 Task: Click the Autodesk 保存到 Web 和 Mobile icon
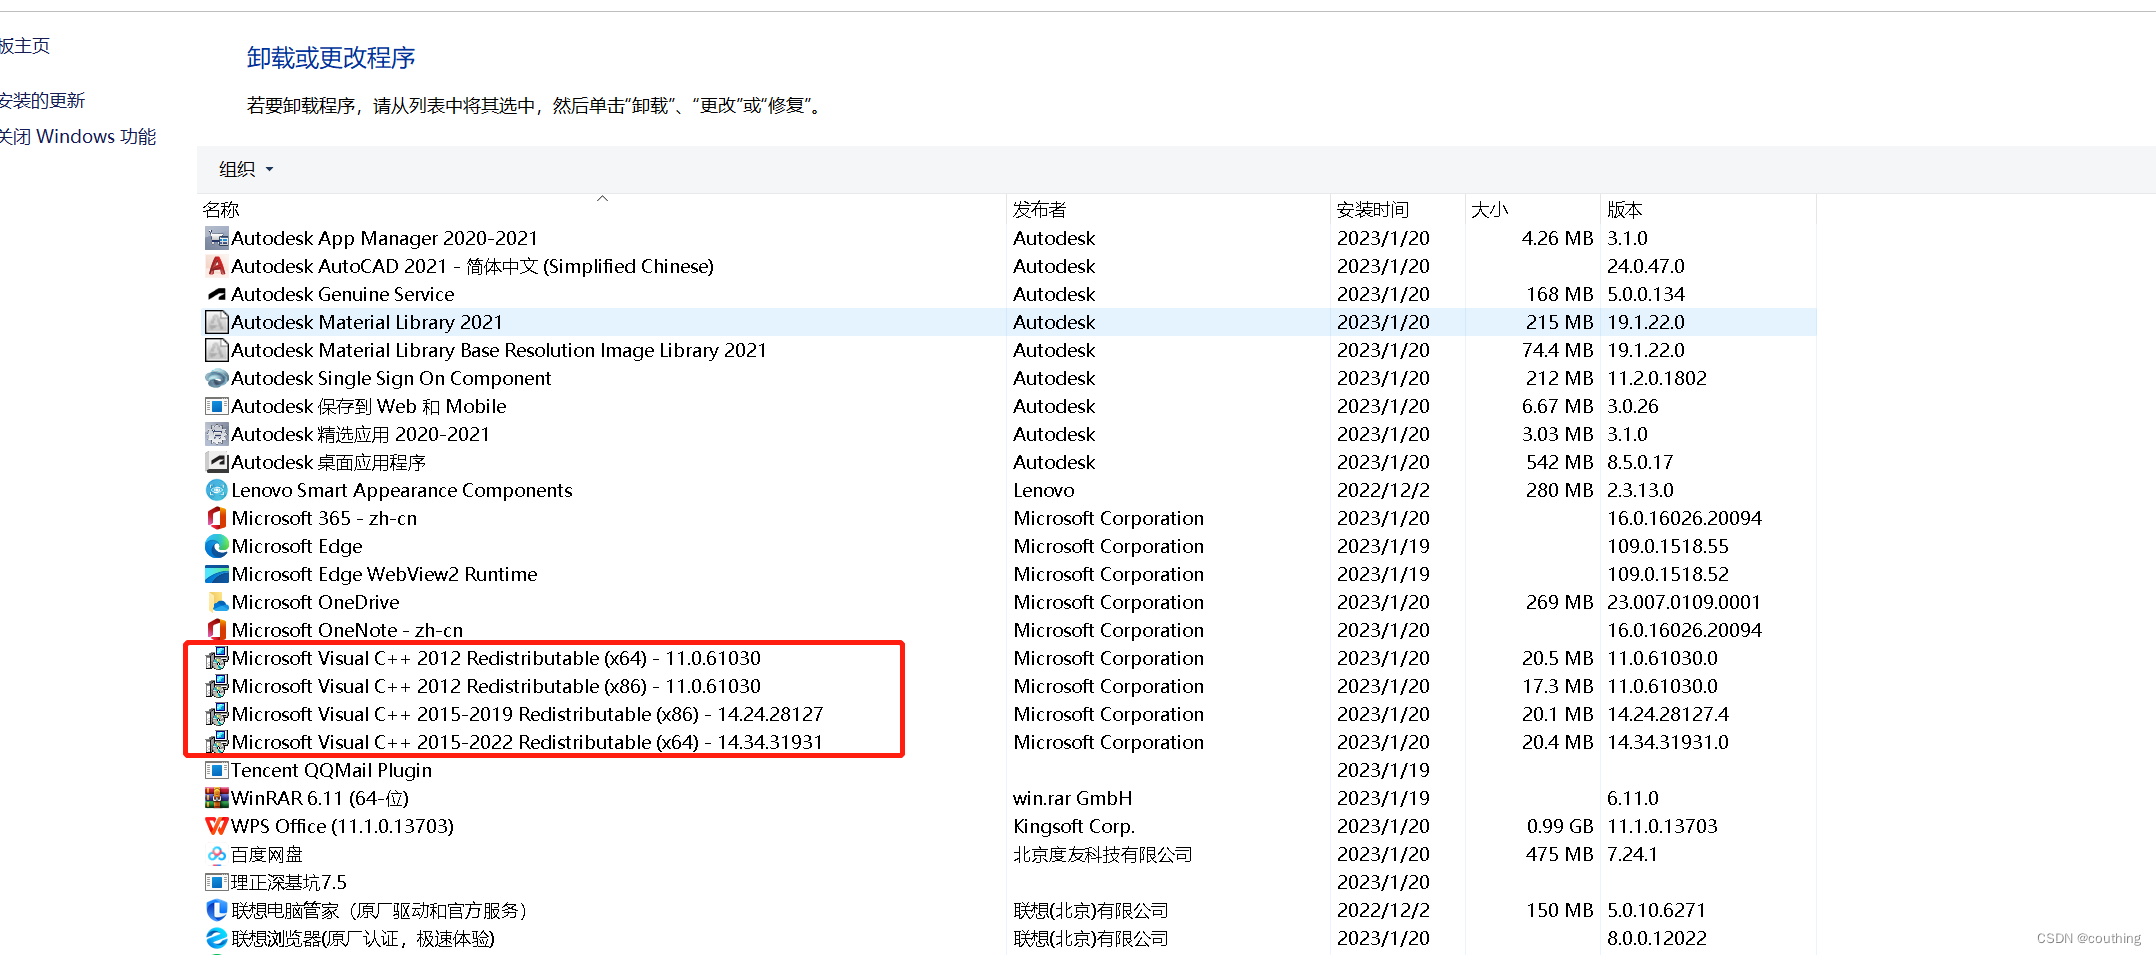click(x=216, y=406)
